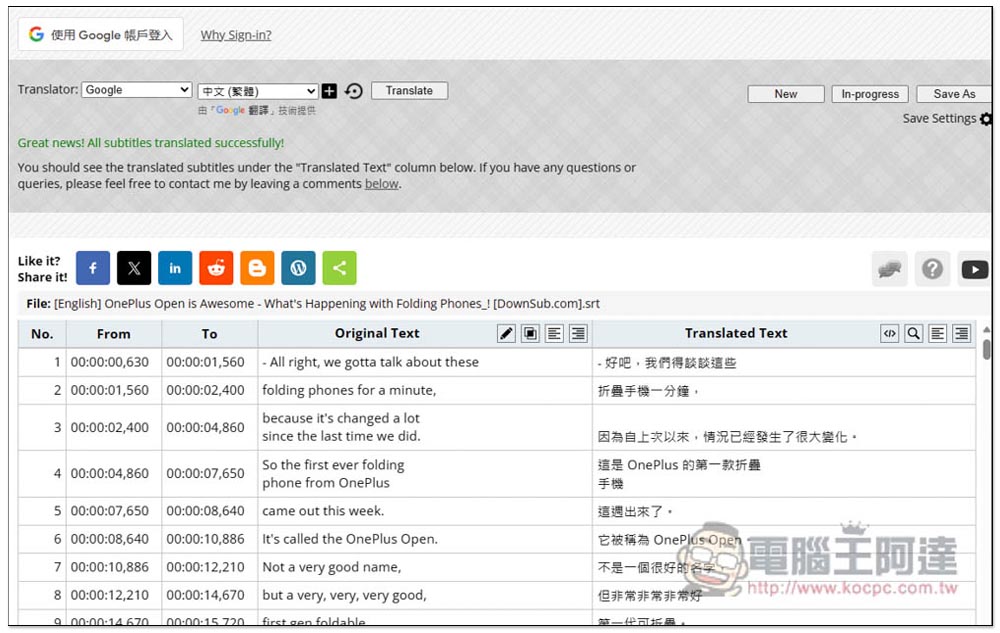Screen dimensions: 1000x633
Task: Click the Translated Text column header label
Action: click(736, 333)
